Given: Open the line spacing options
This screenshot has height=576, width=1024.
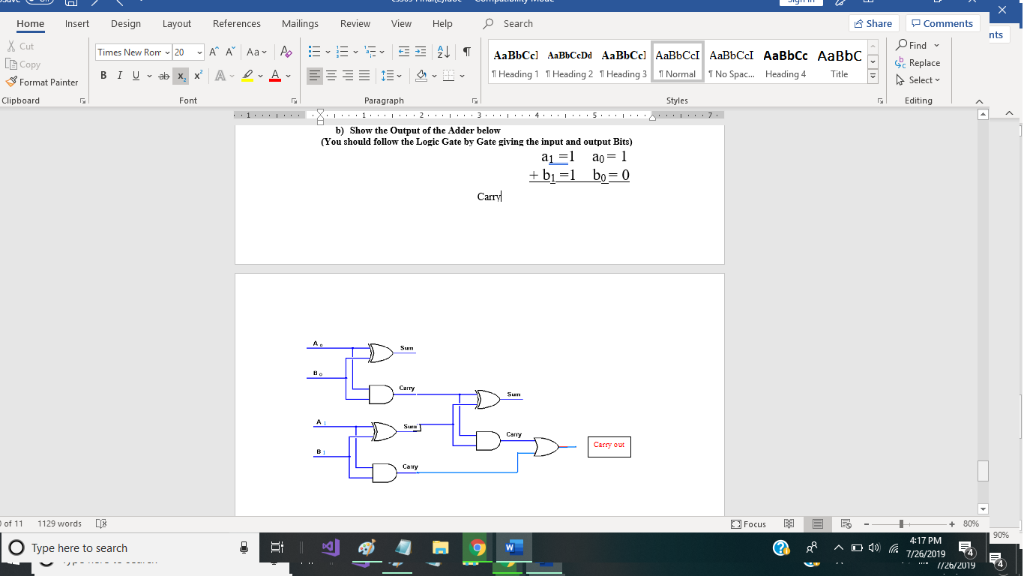Looking at the screenshot, I should tap(390, 76).
